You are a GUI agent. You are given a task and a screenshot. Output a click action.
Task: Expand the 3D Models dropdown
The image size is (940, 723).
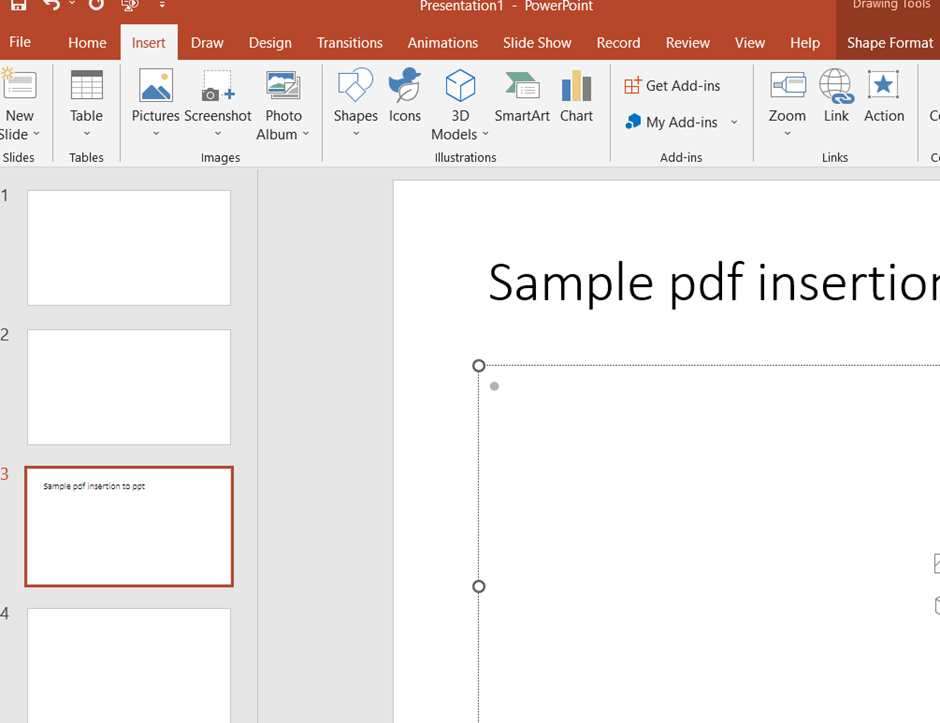(x=486, y=135)
